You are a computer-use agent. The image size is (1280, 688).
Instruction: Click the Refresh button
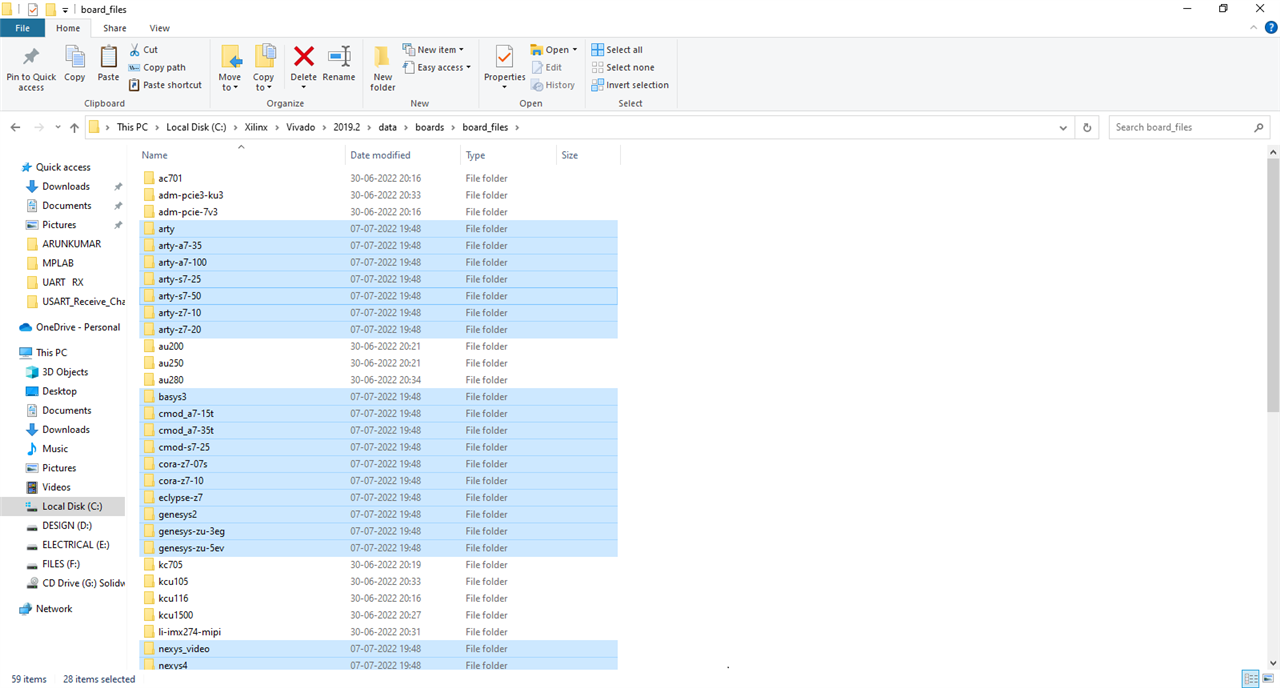1087,127
